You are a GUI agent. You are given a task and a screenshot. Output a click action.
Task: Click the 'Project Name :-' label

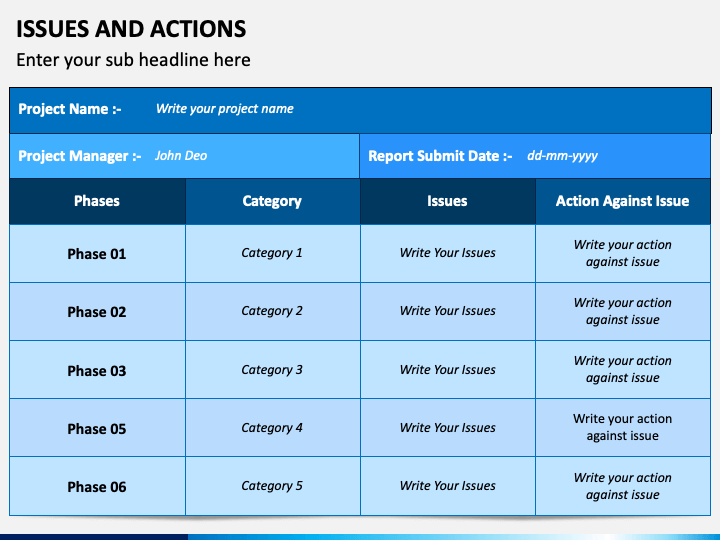[x=70, y=109]
